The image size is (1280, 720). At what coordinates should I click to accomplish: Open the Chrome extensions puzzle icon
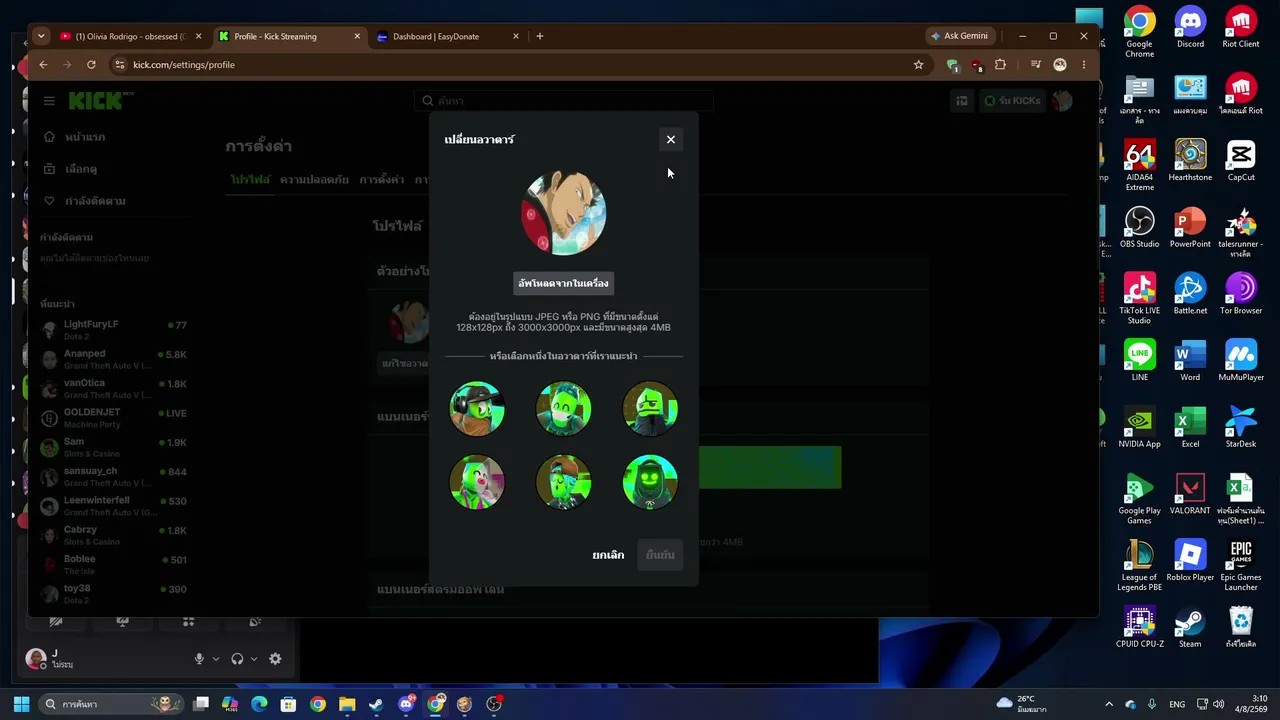pyautogui.click(x=1000, y=65)
